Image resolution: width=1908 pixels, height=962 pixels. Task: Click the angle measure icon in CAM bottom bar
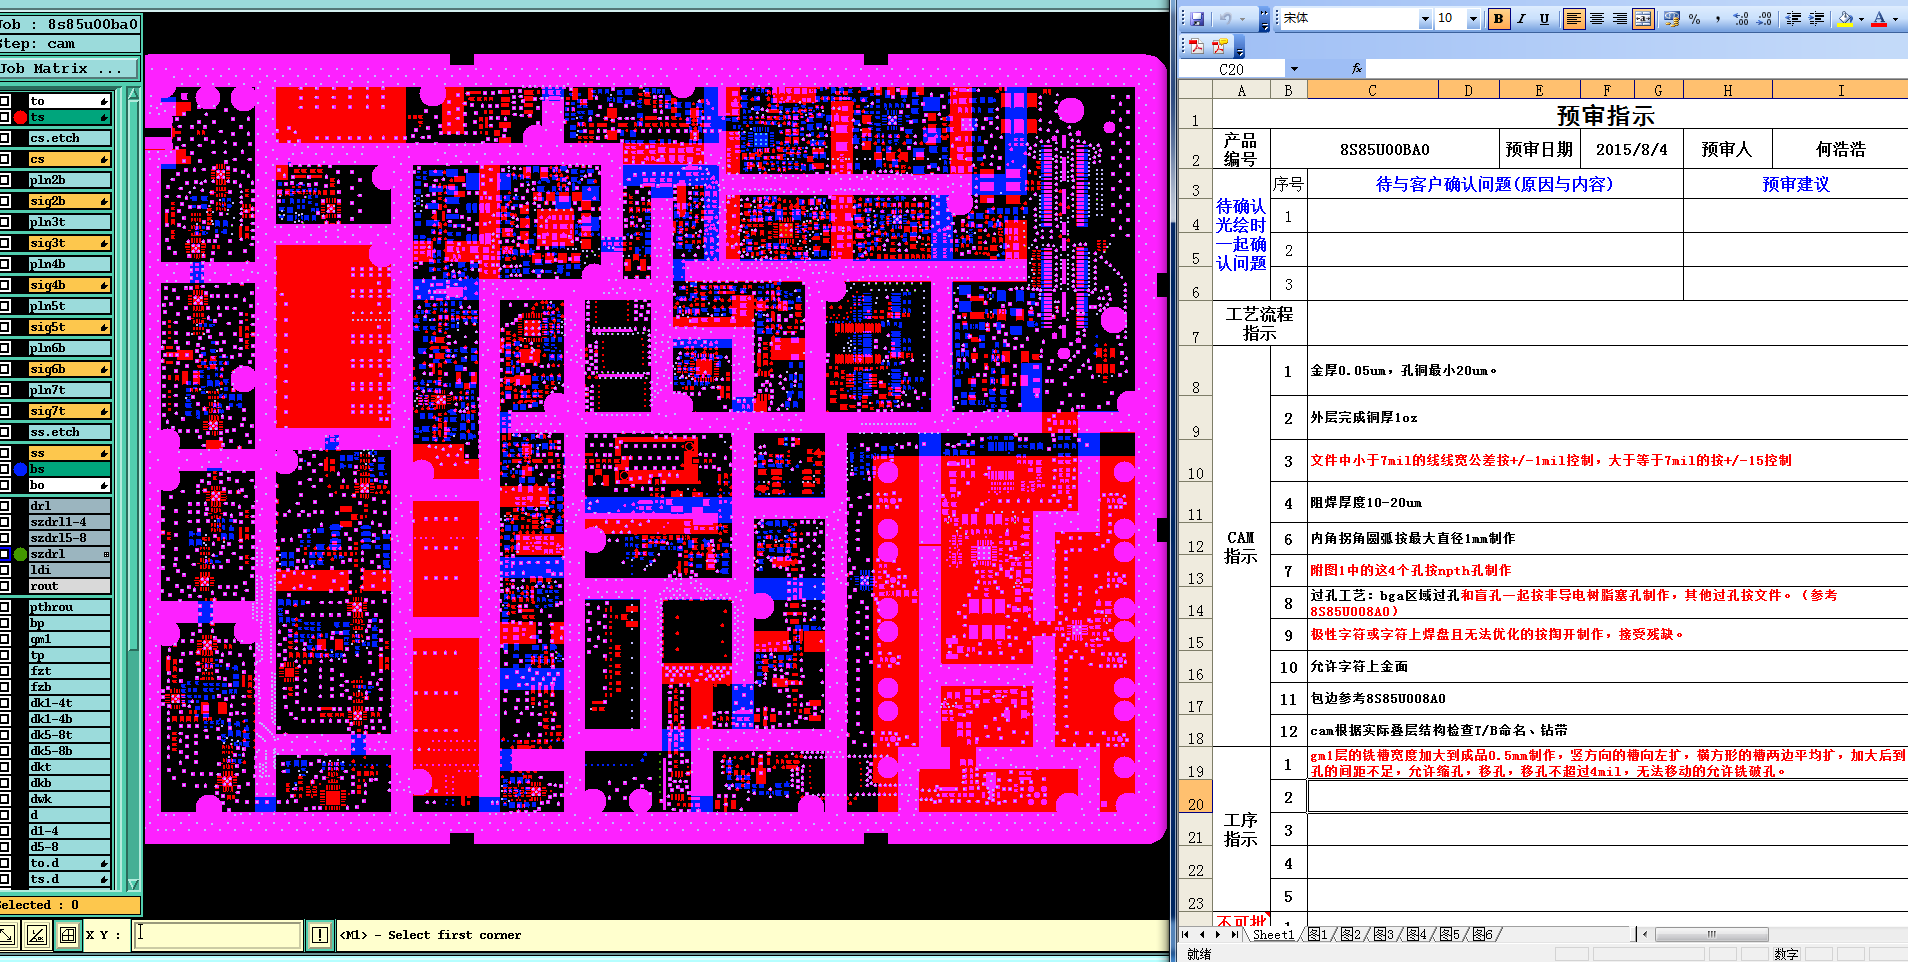(x=37, y=935)
